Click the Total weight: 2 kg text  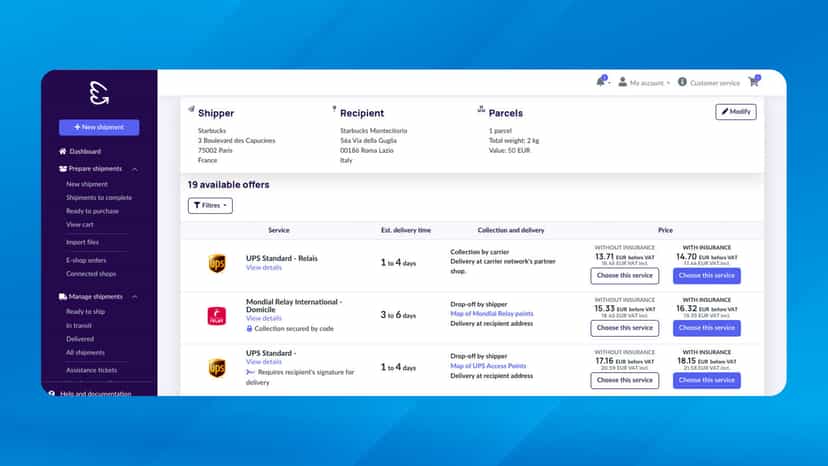(x=514, y=141)
